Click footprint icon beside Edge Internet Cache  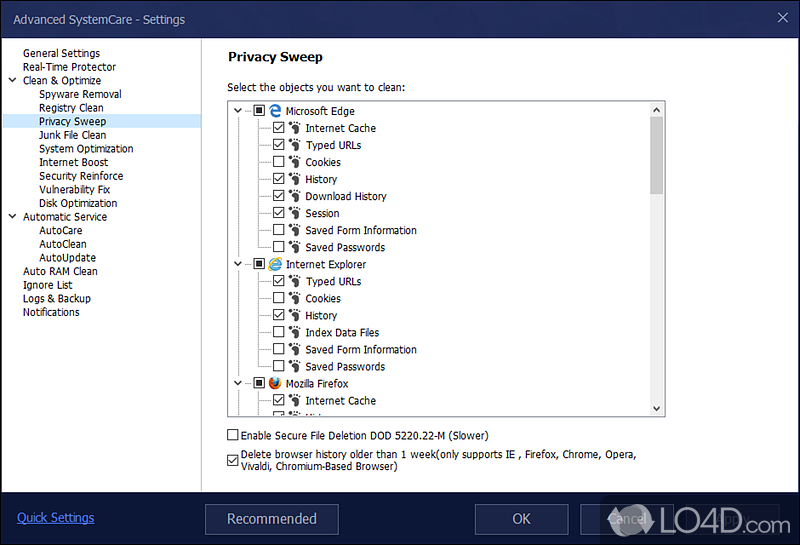[x=295, y=128]
